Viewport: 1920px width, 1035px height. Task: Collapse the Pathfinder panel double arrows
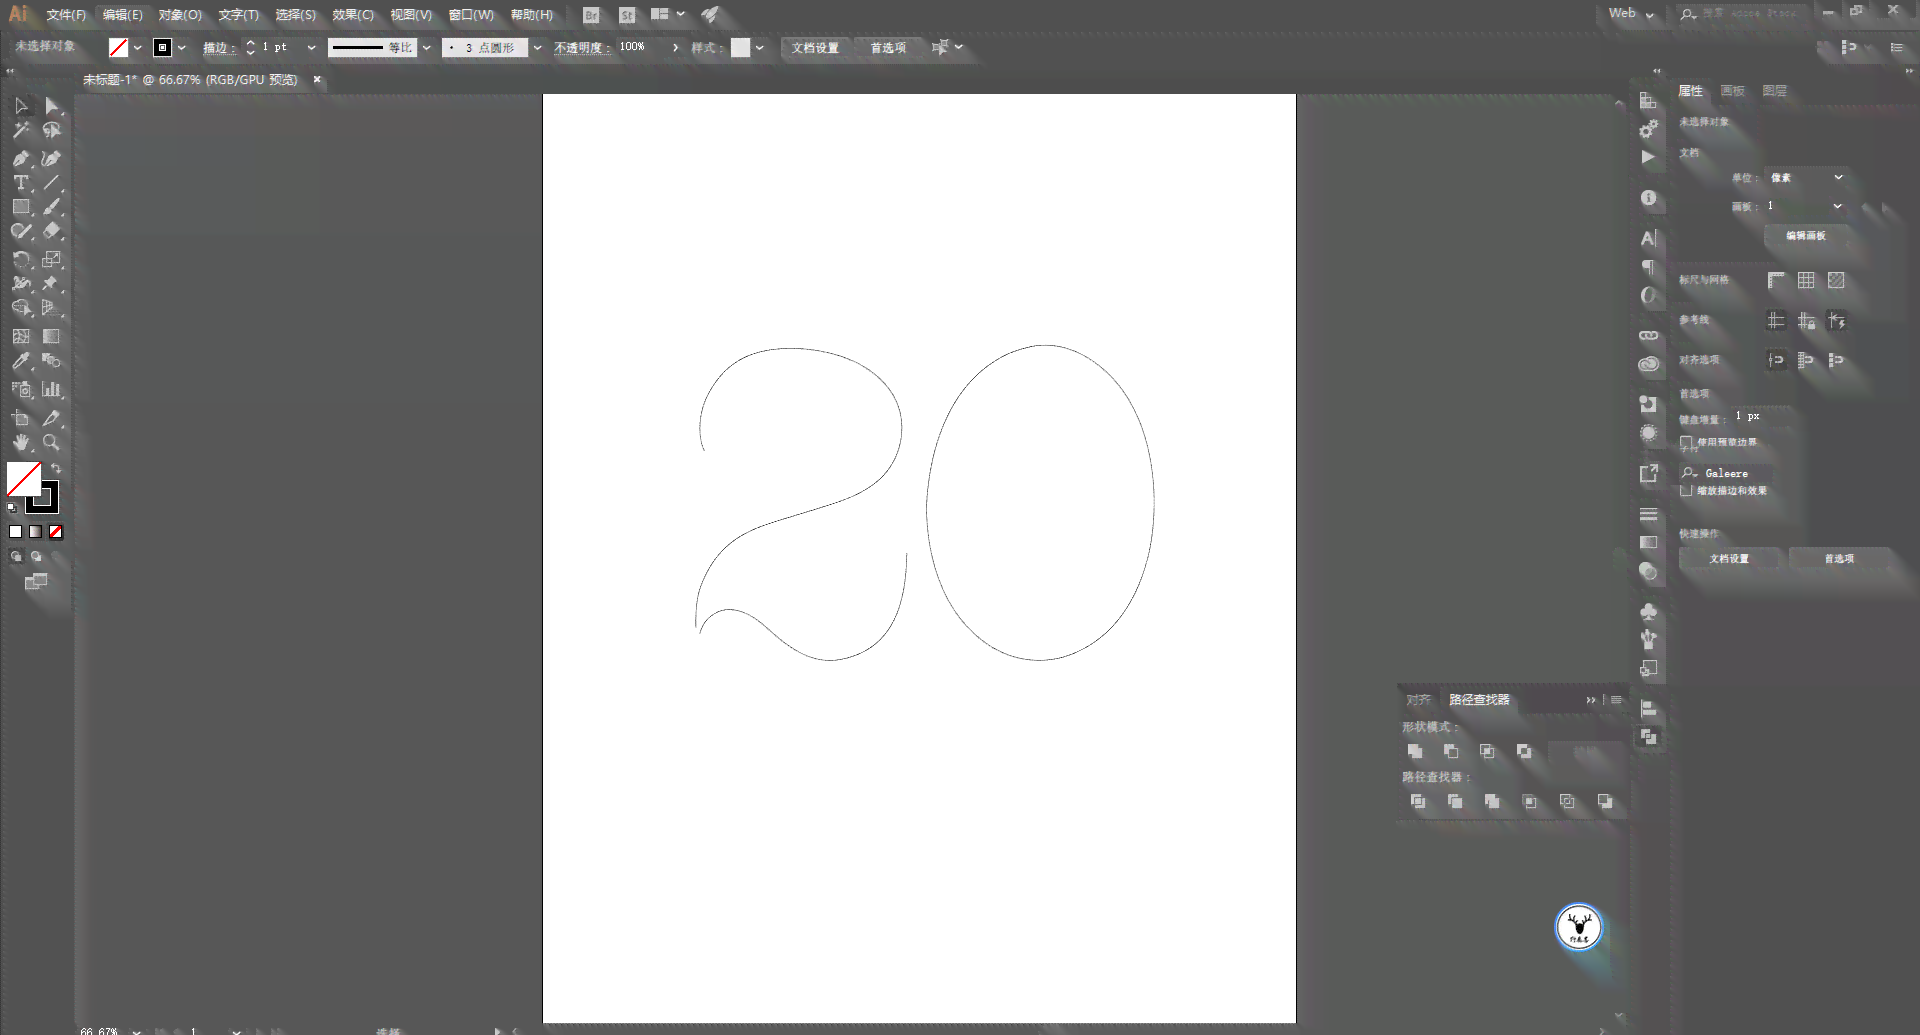tap(1591, 700)
